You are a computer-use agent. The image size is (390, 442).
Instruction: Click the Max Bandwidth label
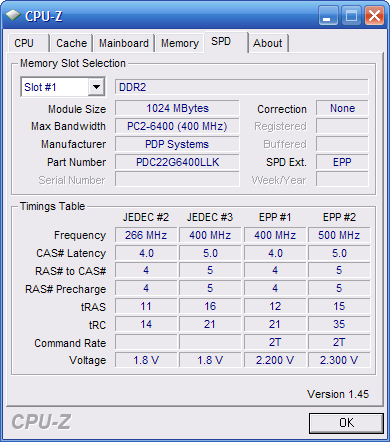click(x=68, y=126)
